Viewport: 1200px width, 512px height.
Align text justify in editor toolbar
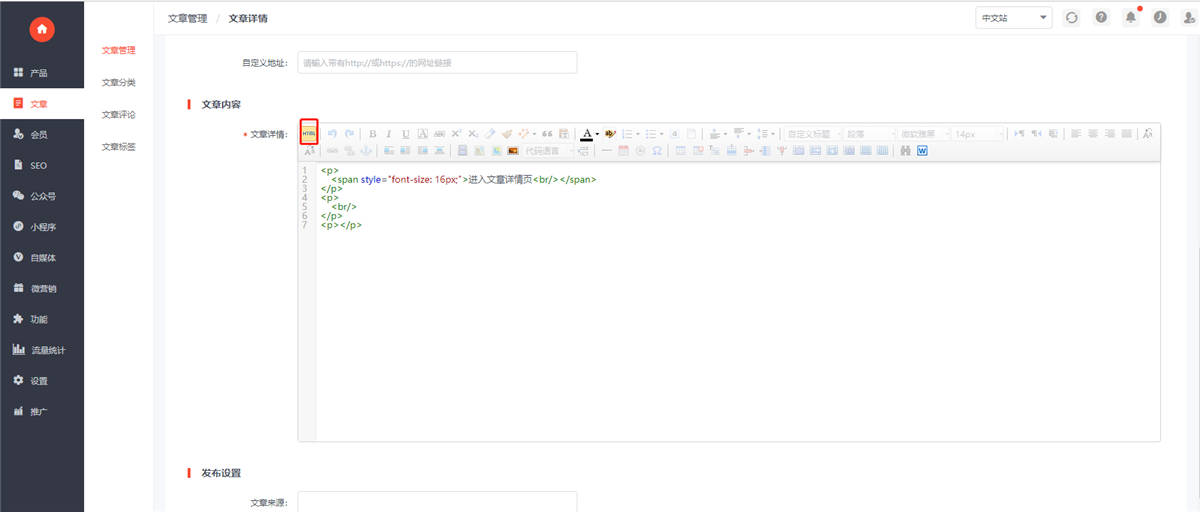coord(1127,133)
